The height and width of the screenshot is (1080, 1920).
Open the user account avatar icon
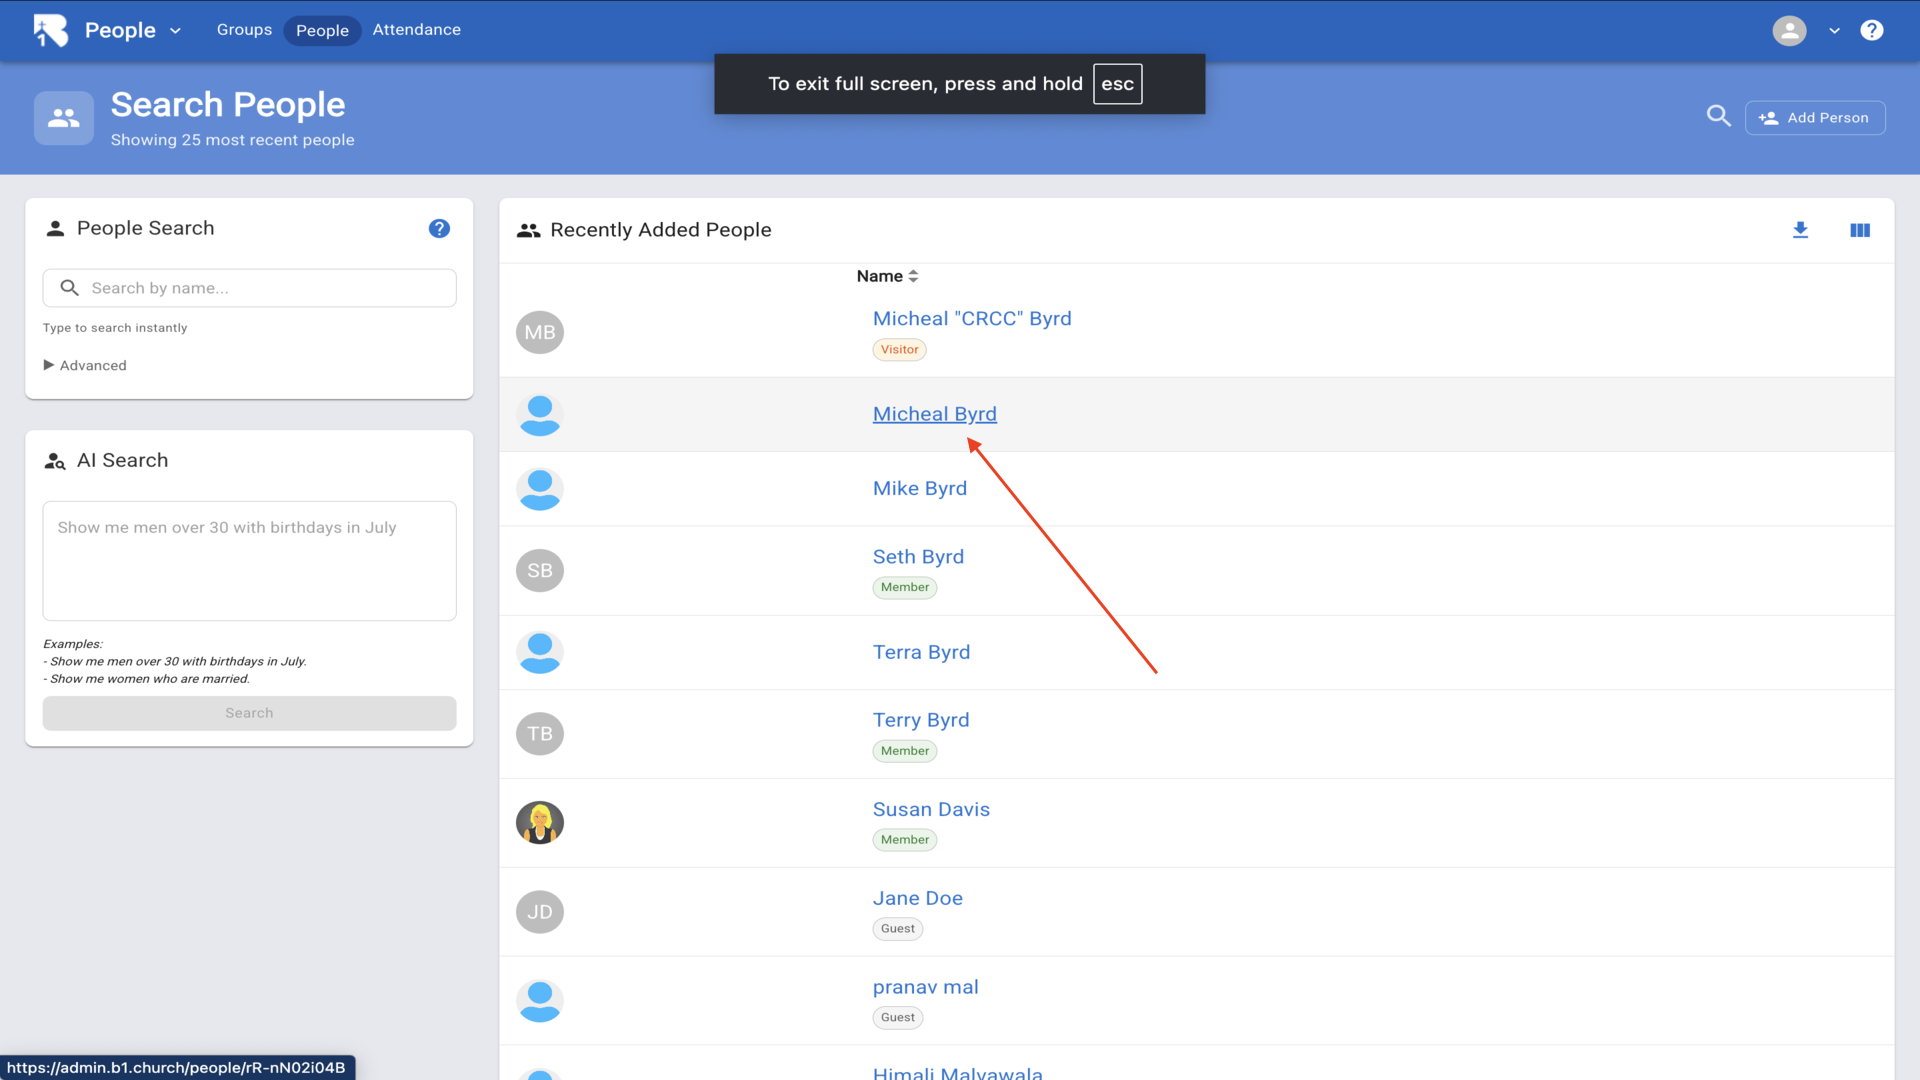click(x=1789, y=30)
